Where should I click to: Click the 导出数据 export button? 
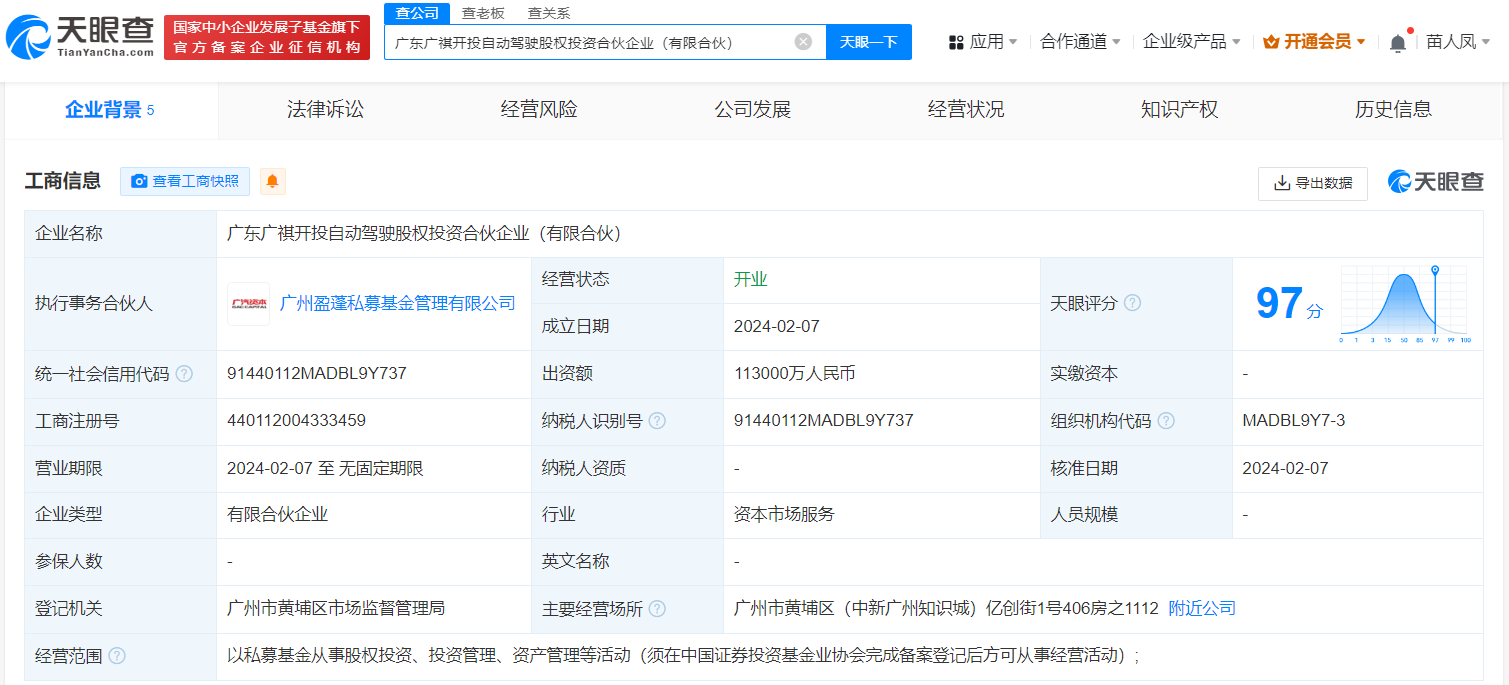tap(1313, 183)
